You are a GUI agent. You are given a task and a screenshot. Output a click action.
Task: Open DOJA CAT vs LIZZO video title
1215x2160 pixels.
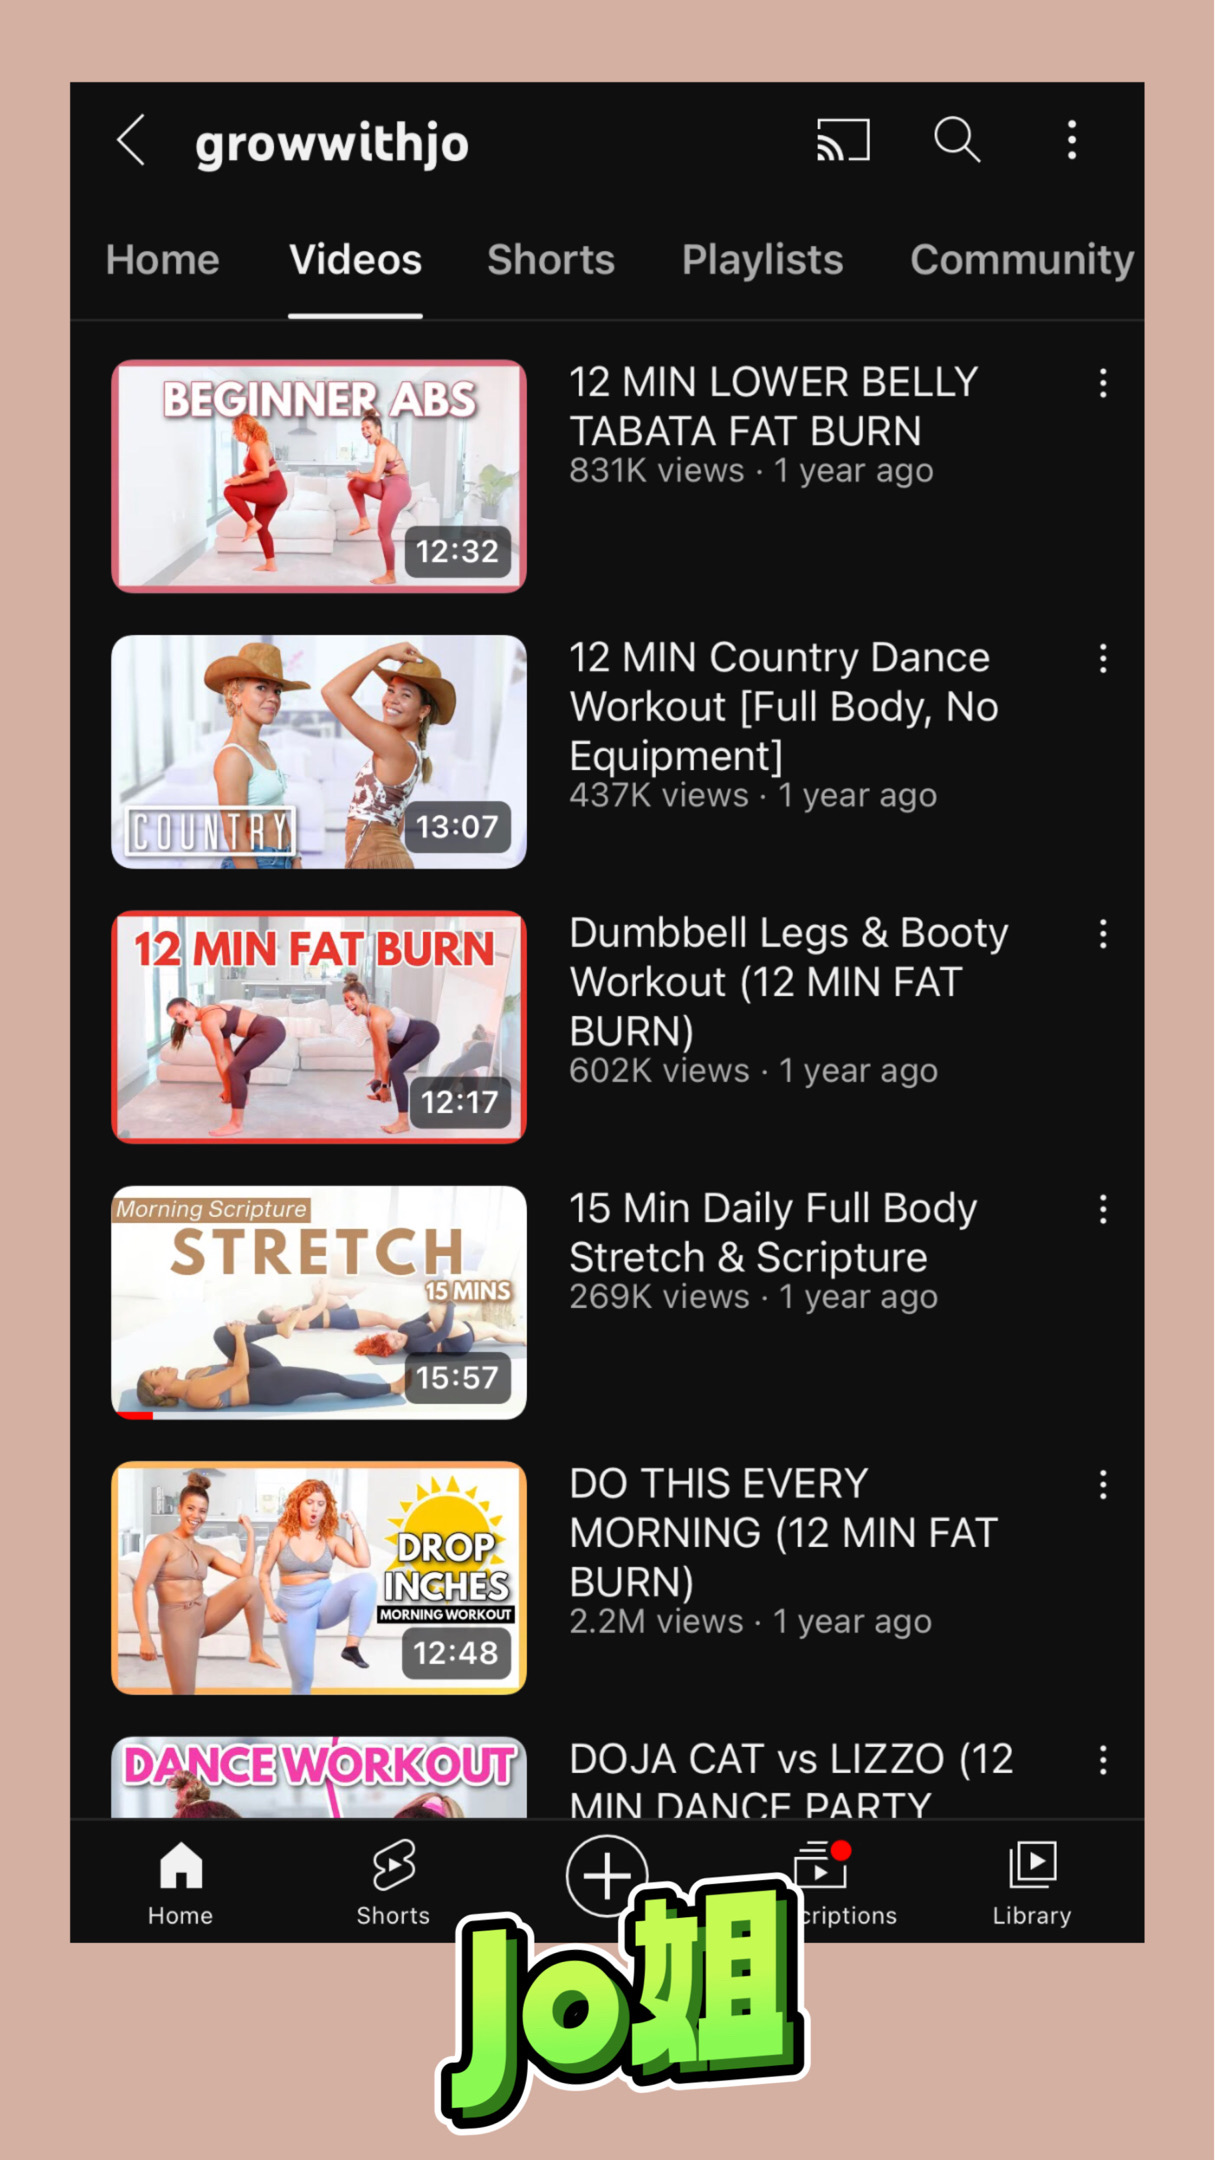tap(791, 1783)
